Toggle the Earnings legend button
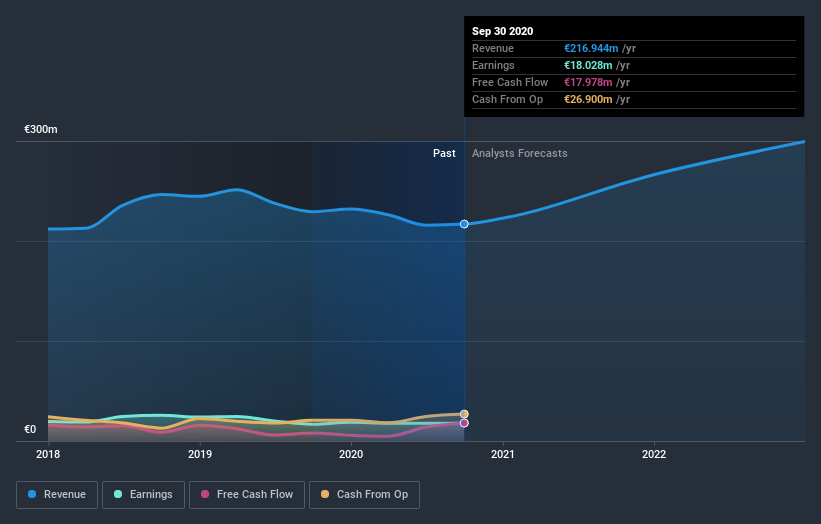 point(143,495)
